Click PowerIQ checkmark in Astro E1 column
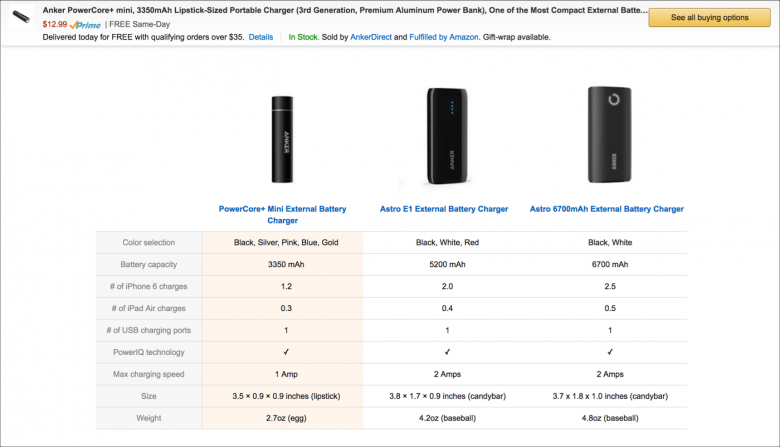 447,352
